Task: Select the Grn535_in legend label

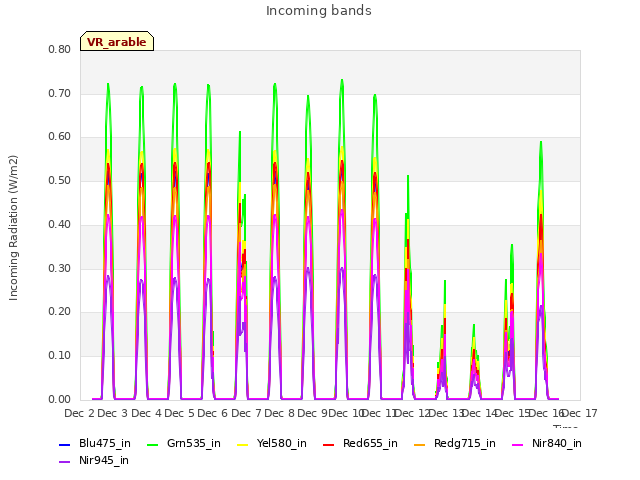Action: [194, 443]
